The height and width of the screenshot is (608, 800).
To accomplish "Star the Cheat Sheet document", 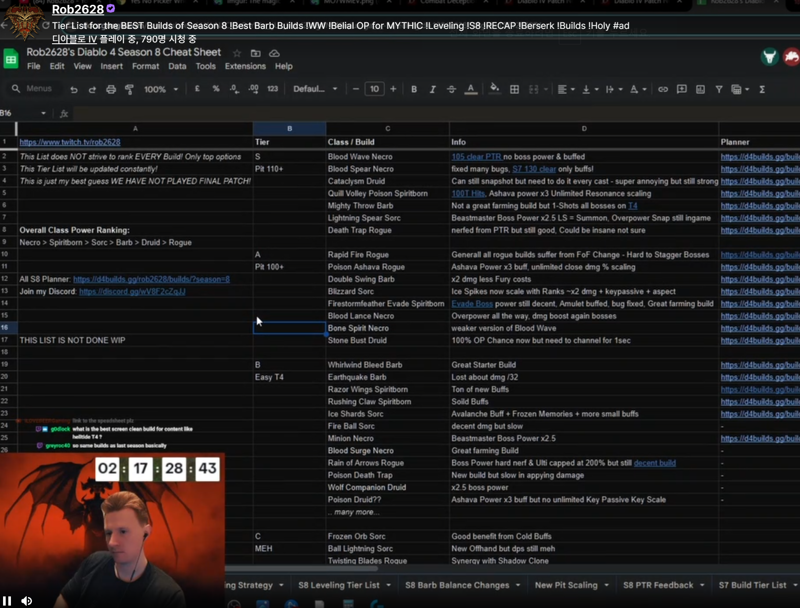I will point(237,53).
